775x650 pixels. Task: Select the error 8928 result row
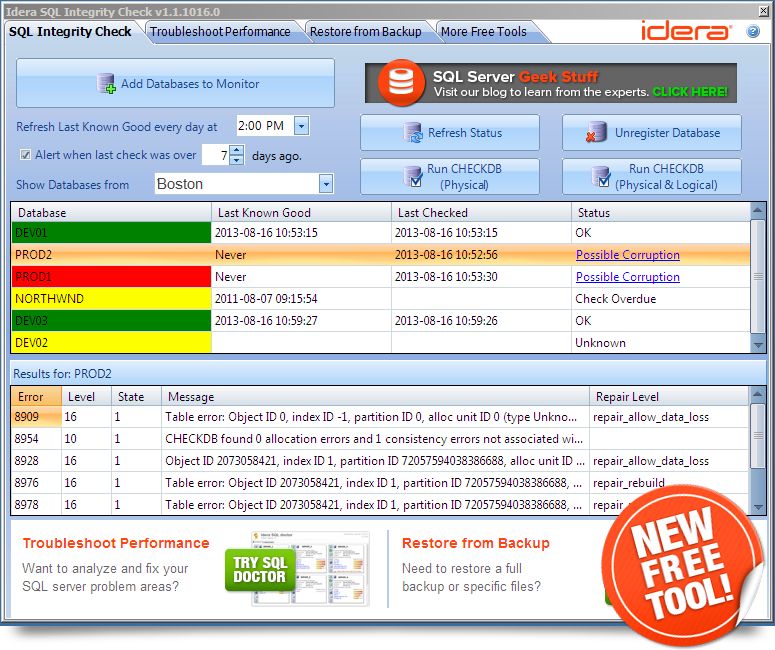coord(381,461)
